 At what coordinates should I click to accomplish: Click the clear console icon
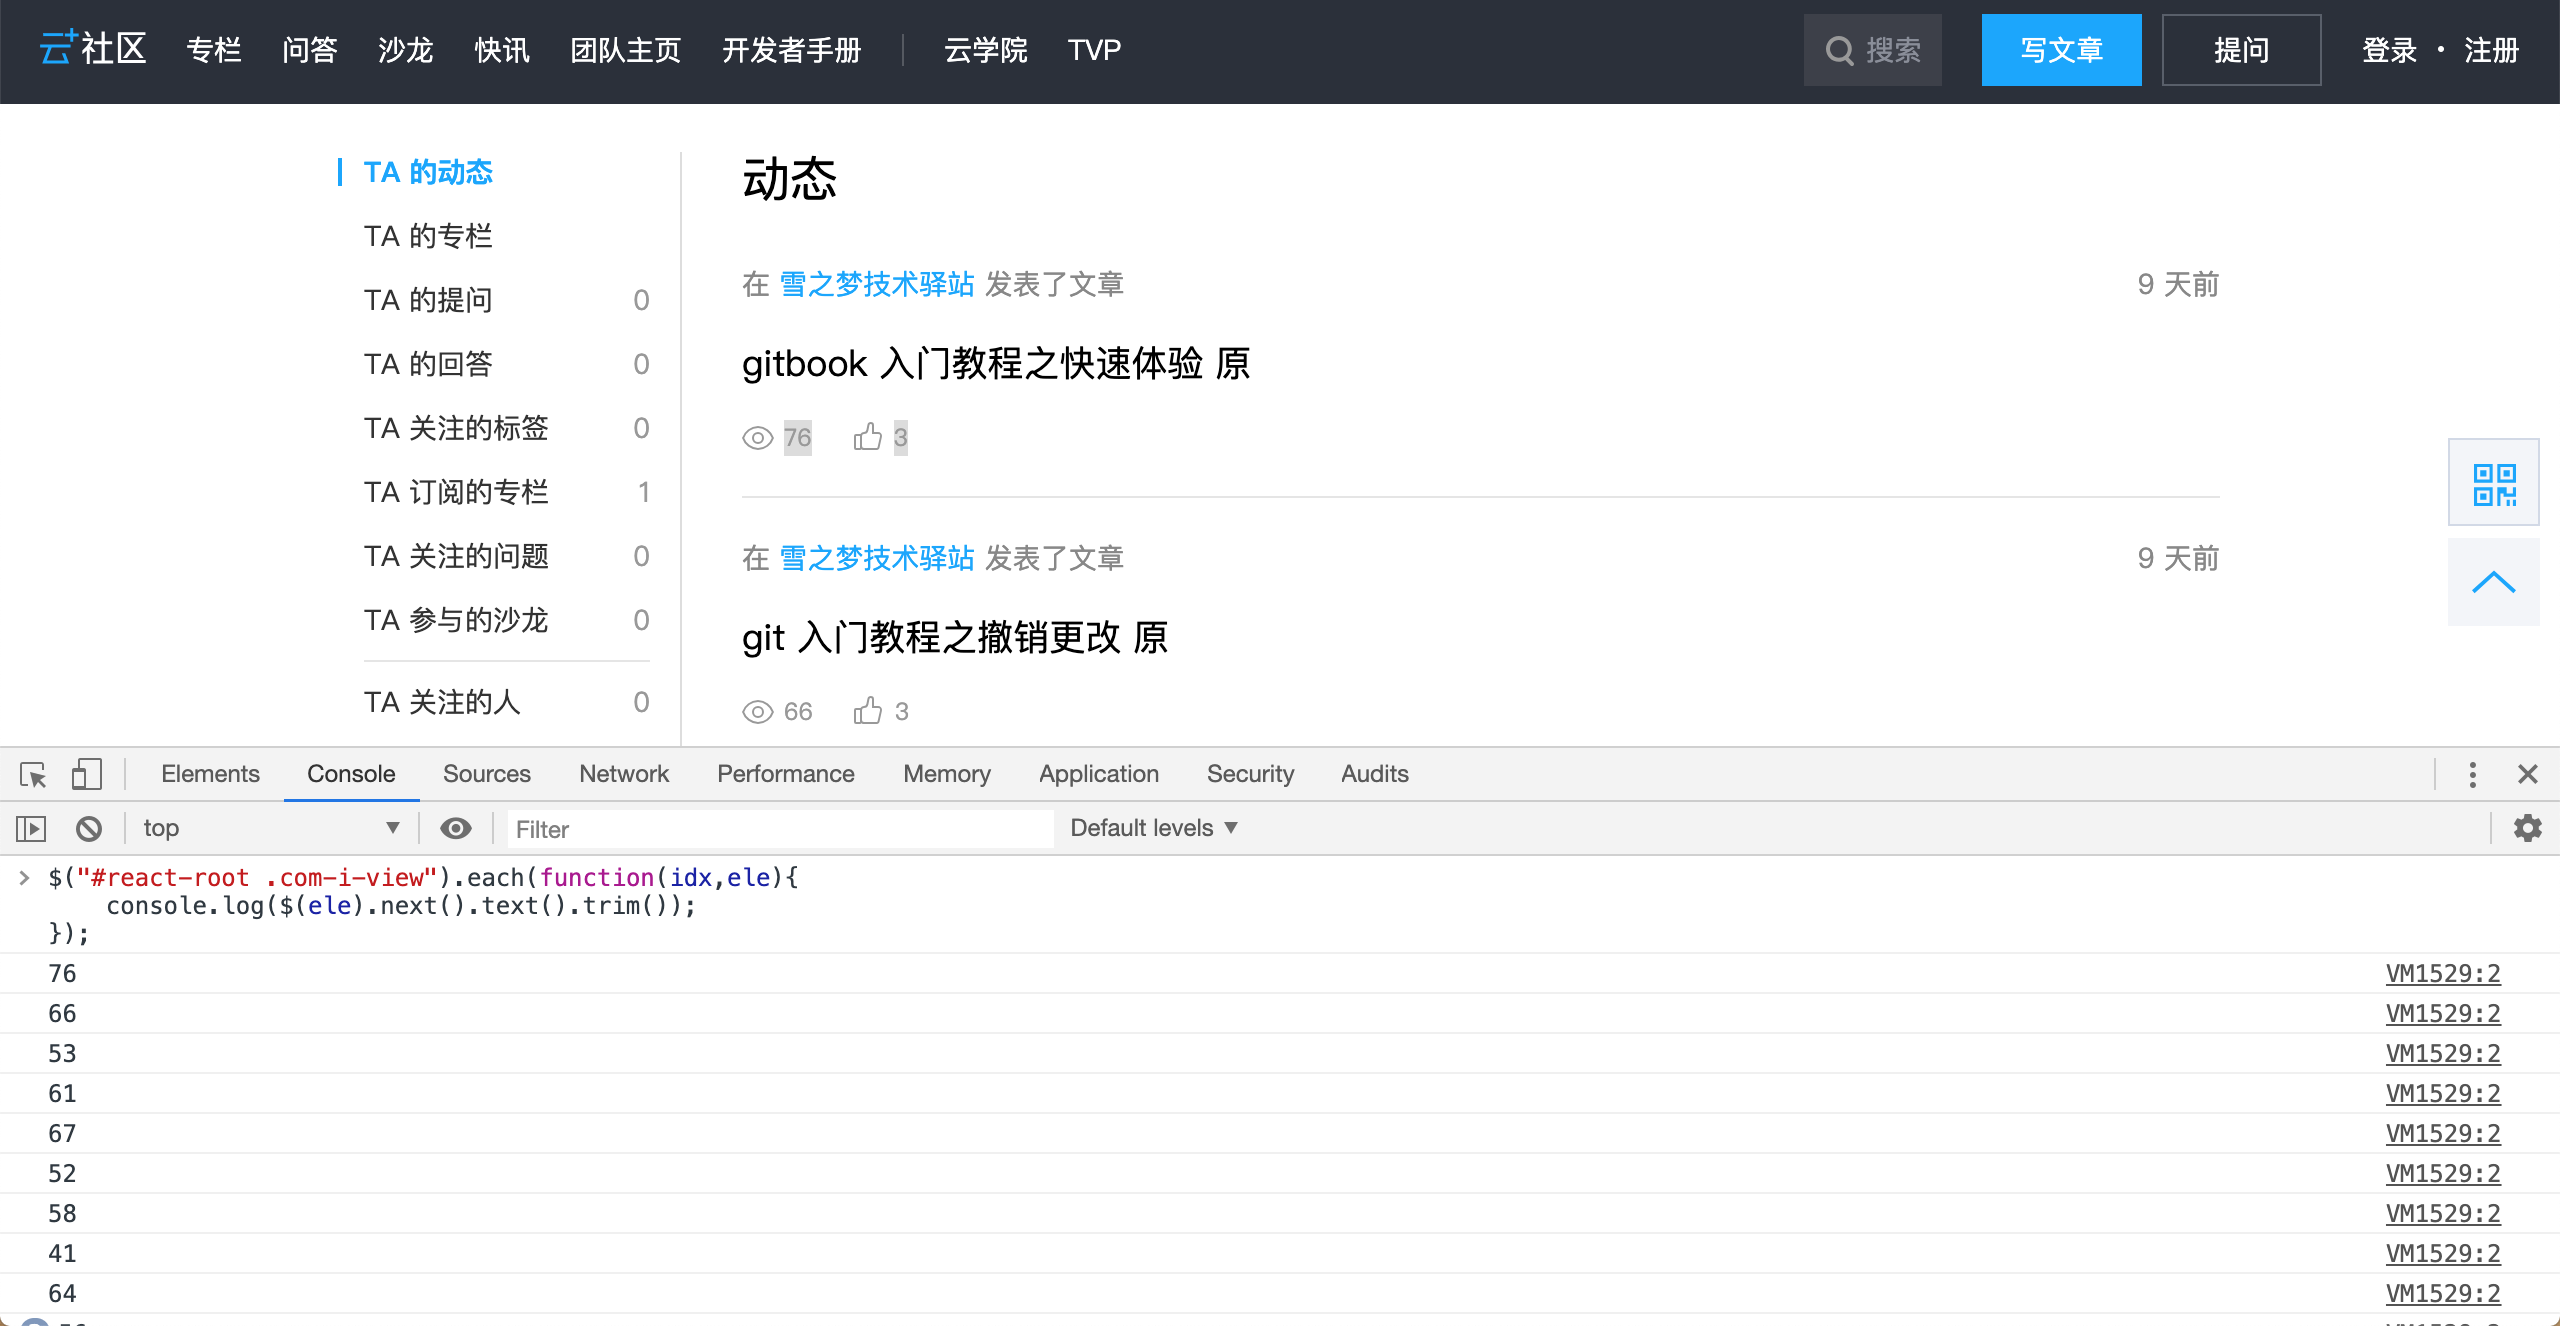click(x=89, y=828)
